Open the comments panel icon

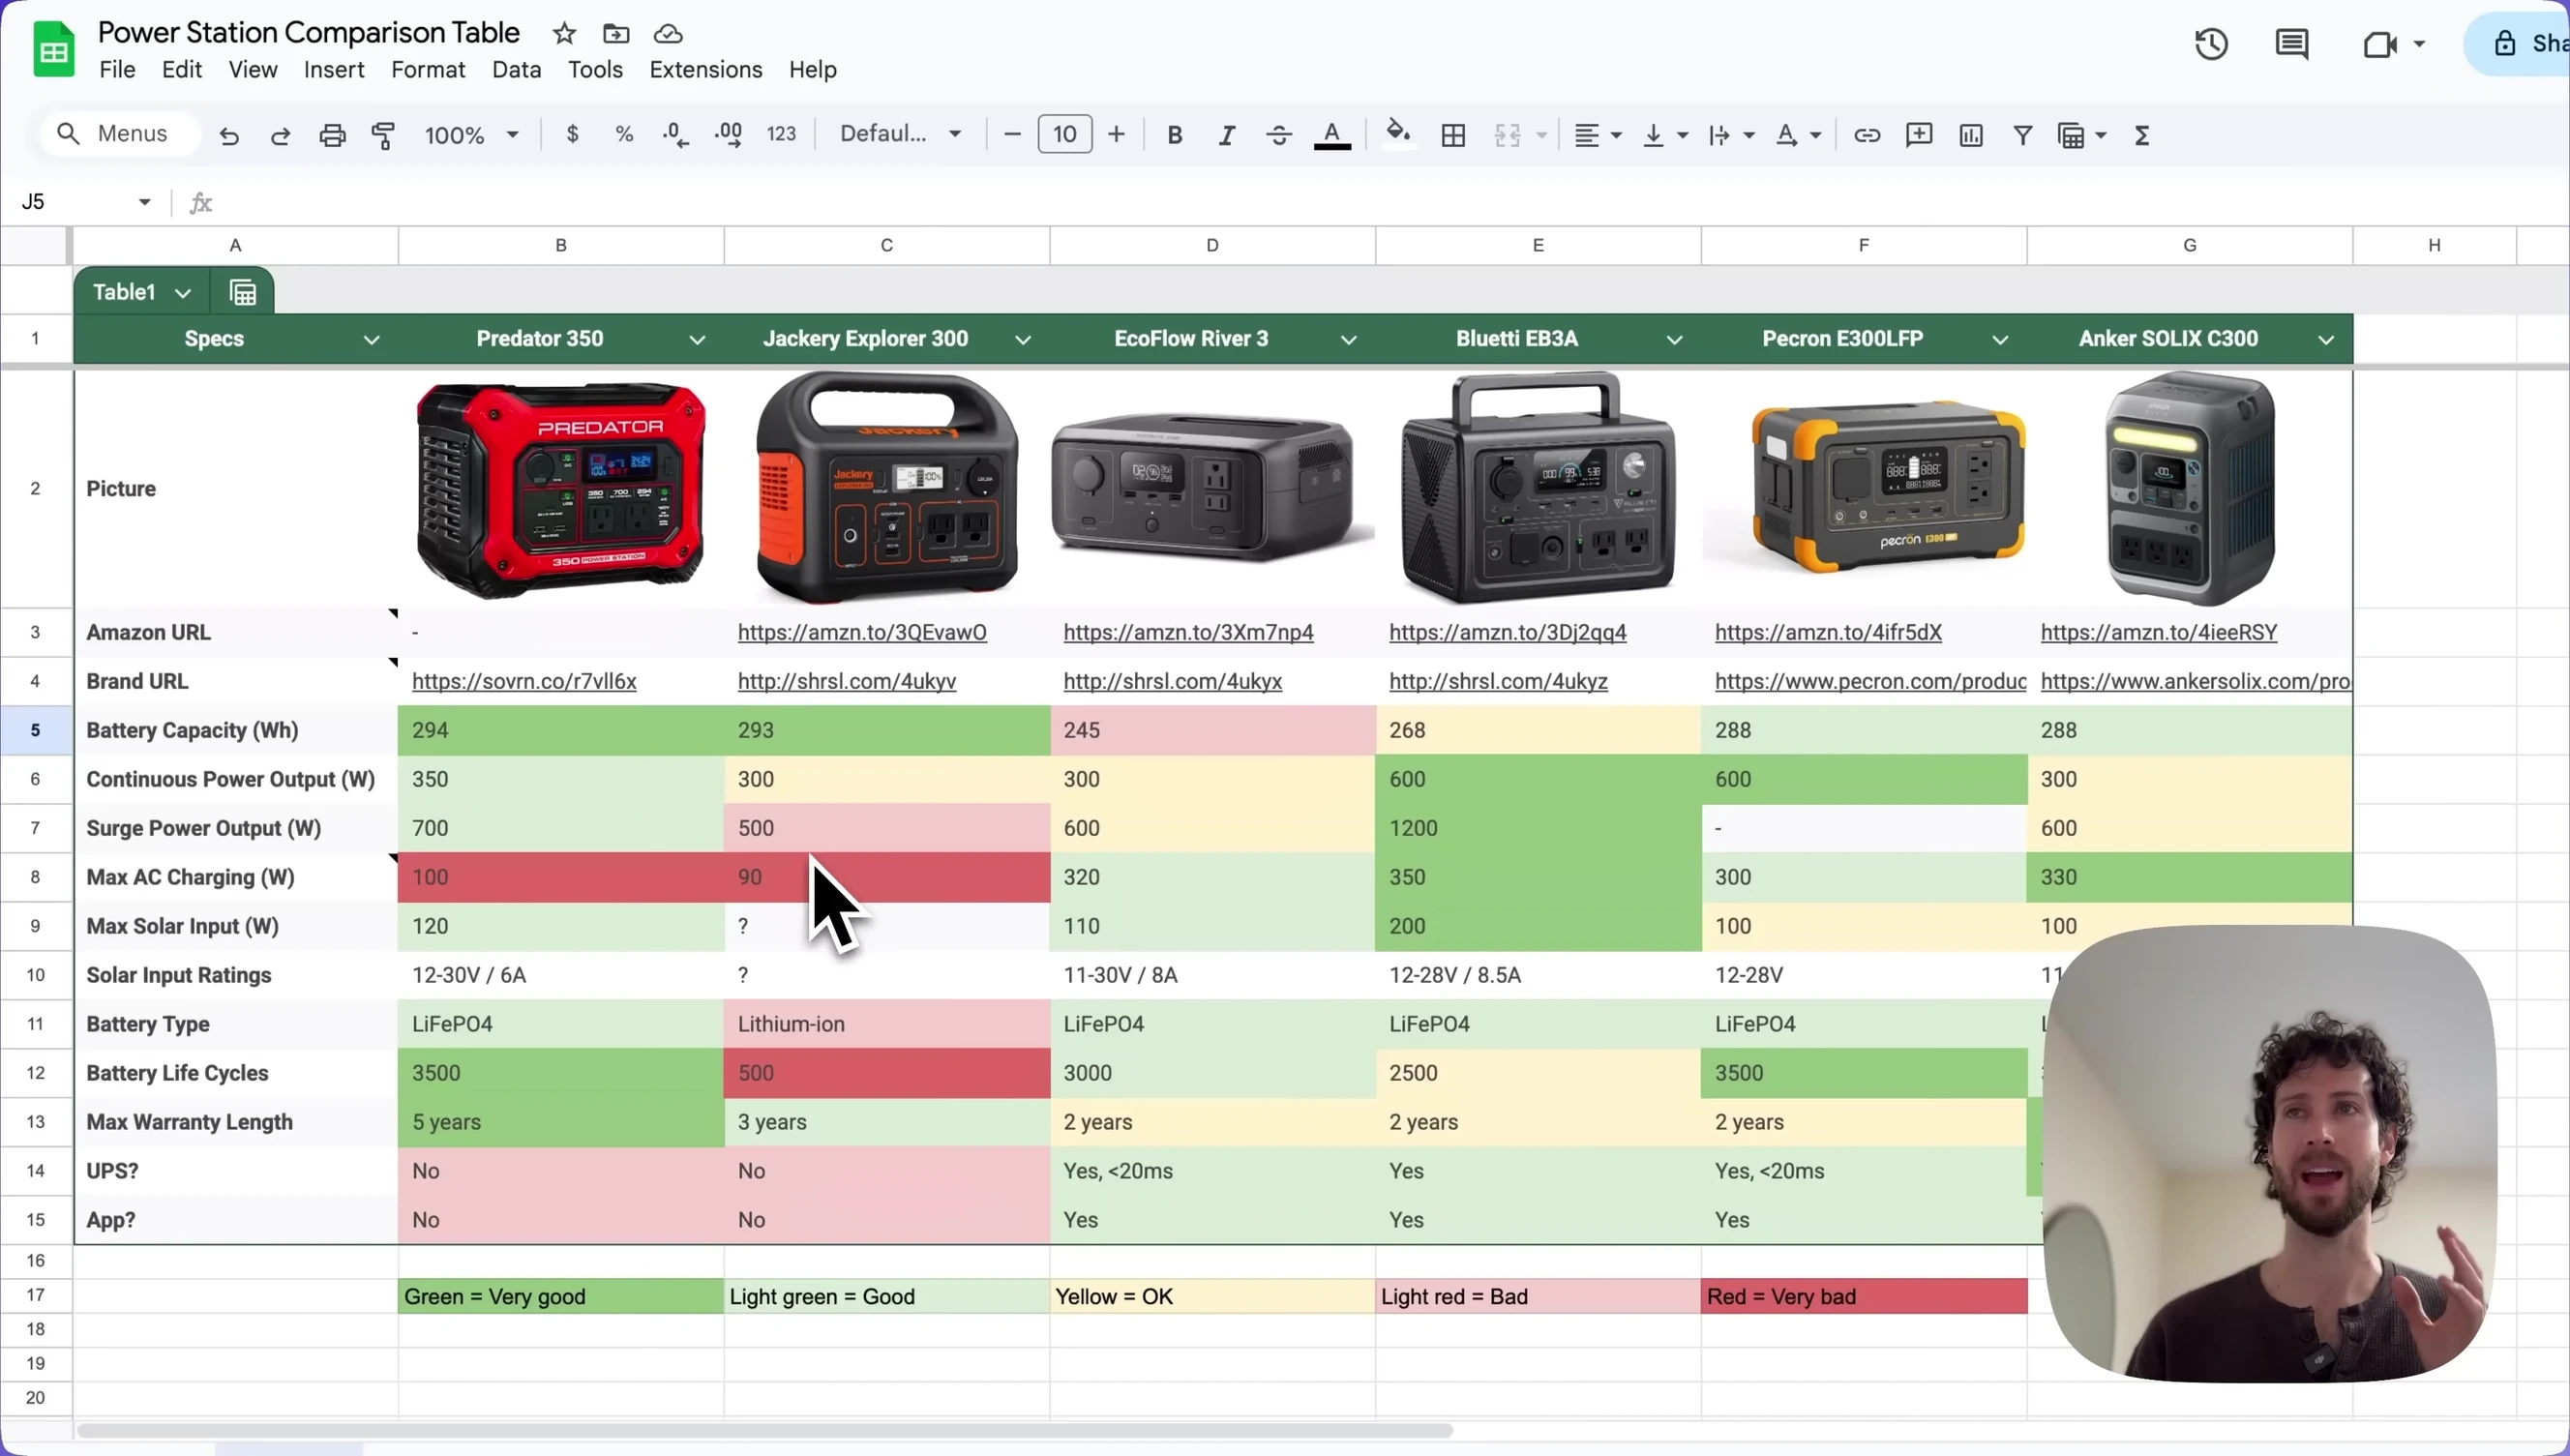coord(2291,44)
